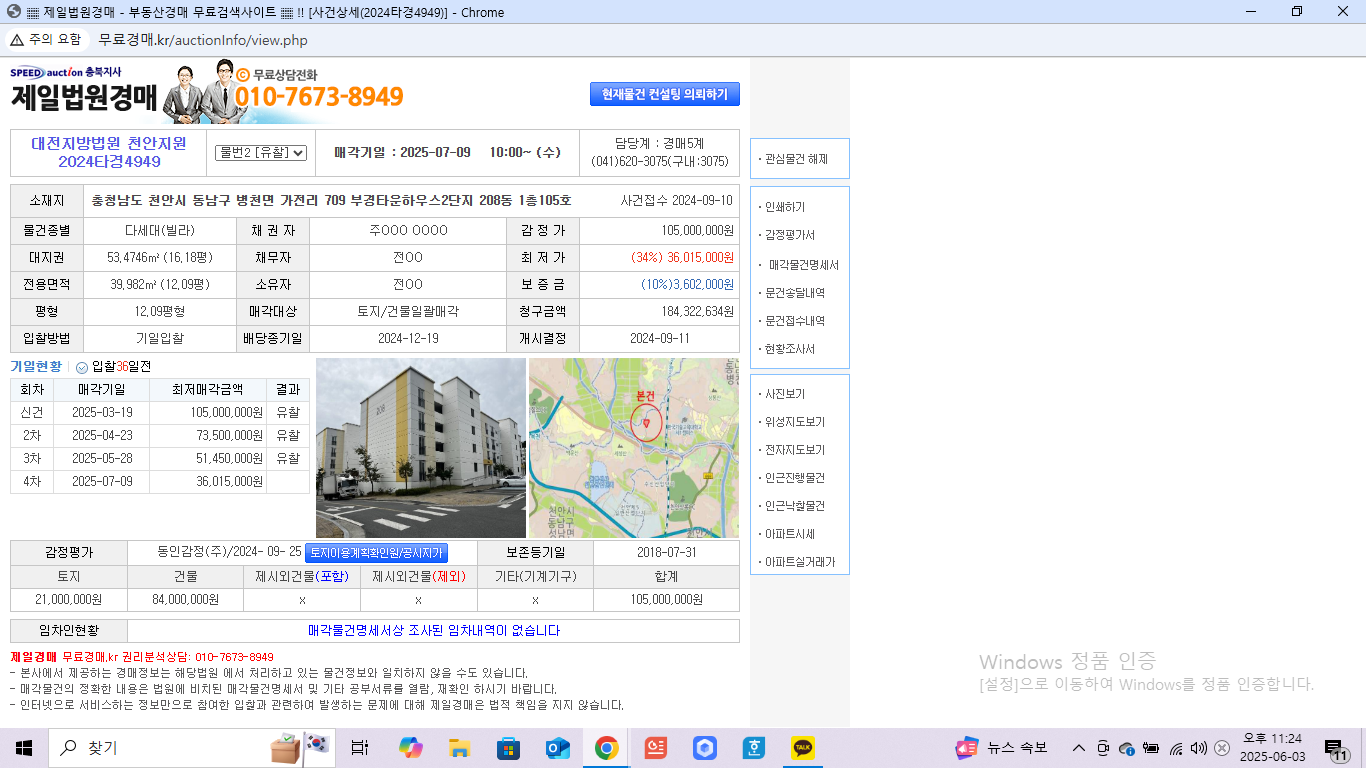
Task: Click the 2025-05-28 sale date cell
Action: click(x=102, y=458)
